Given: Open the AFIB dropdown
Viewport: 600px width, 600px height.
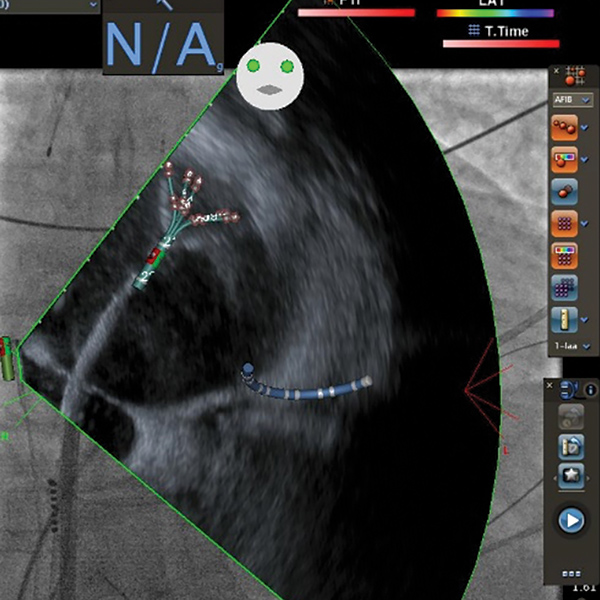Looking at the screenshot, I should coord(572,100).
